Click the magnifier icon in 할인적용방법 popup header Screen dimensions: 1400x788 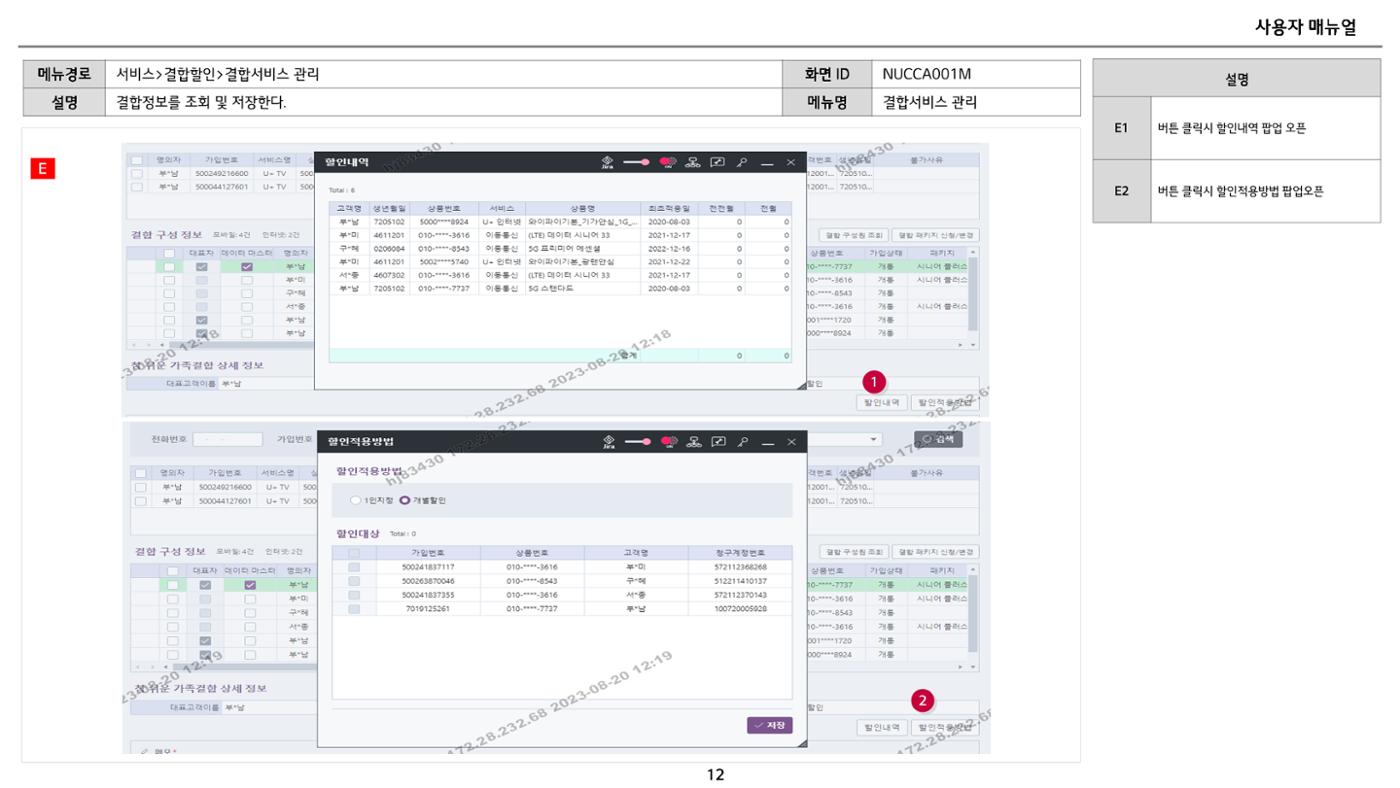742,441
